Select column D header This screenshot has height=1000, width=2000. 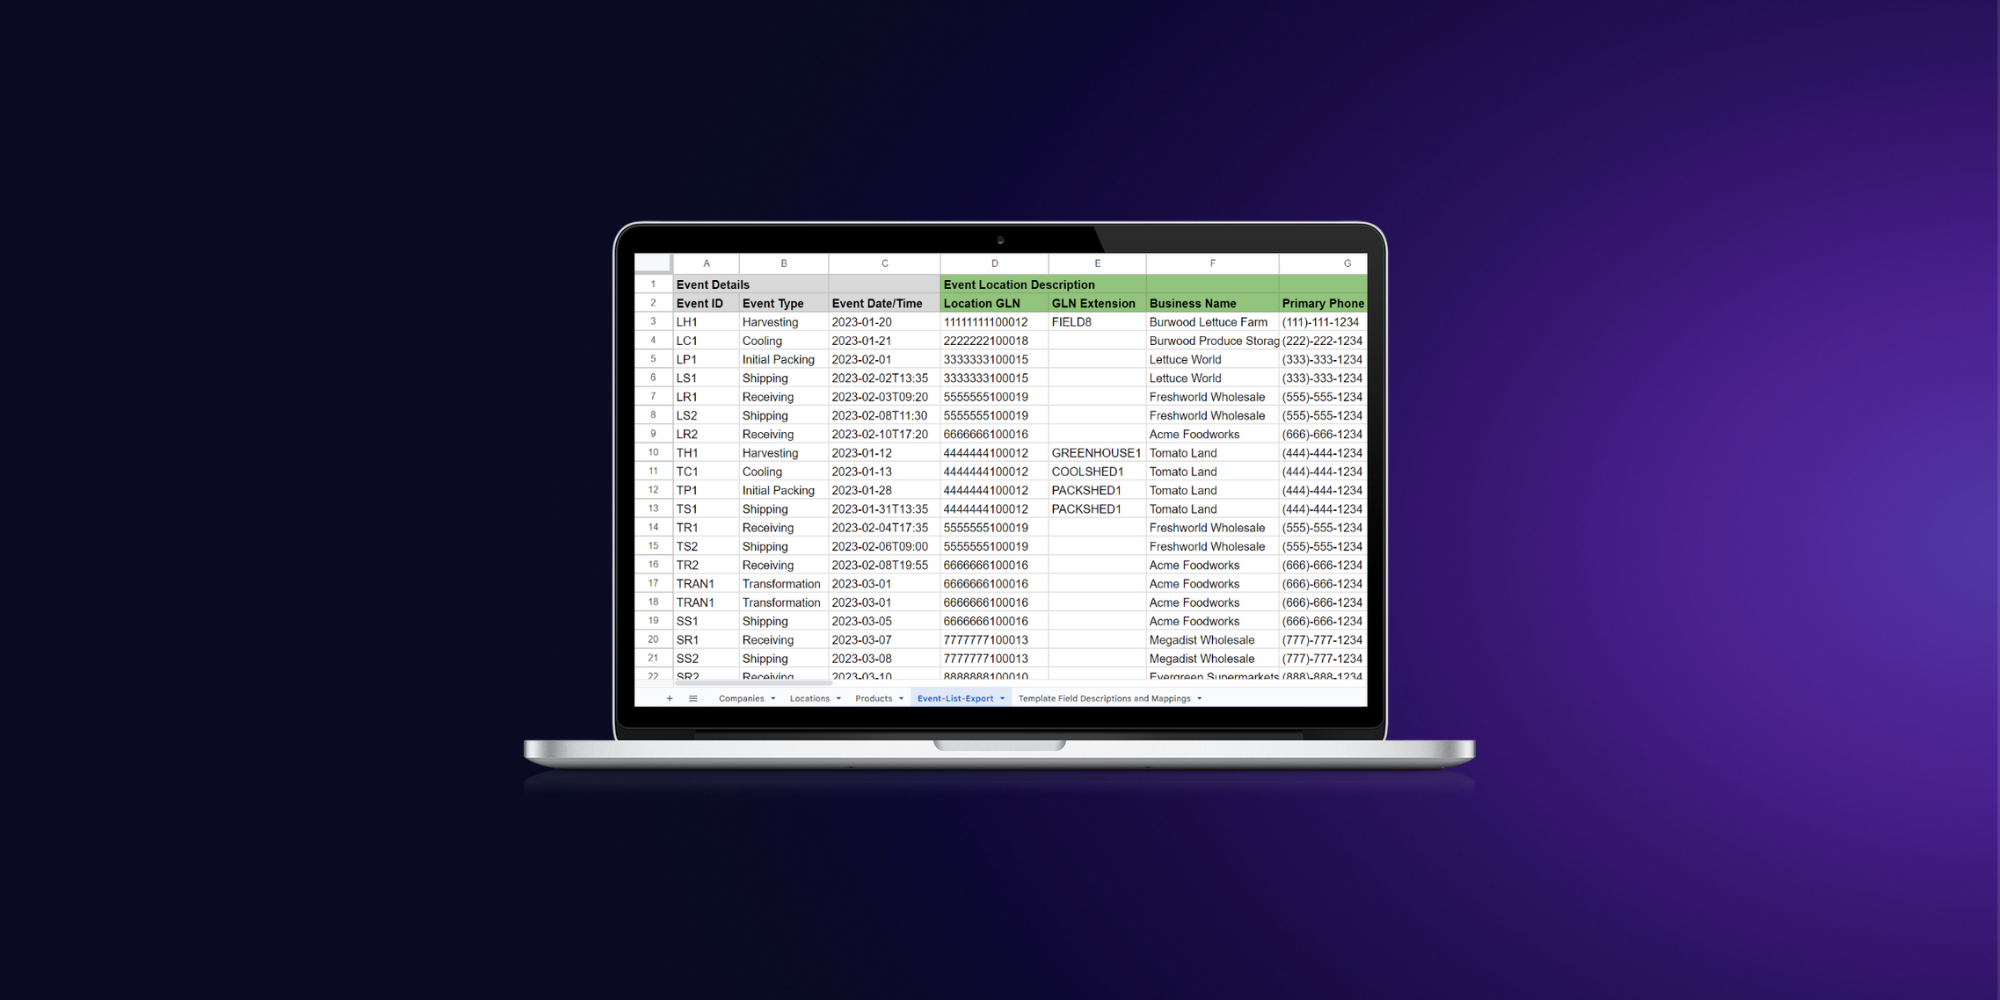pos(993,263)
